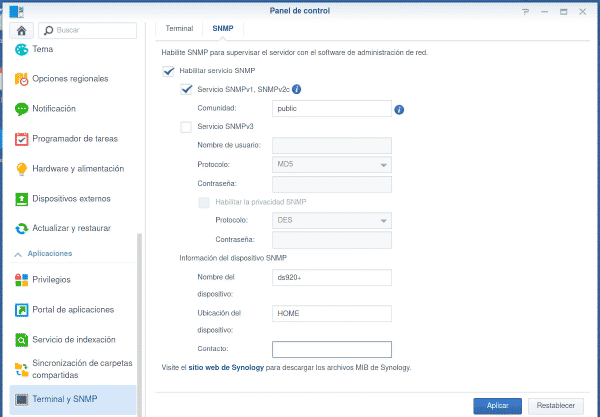Screen dimensions: 600x417
Task: Select Opciones regionales label
Action: click(70, 79)
